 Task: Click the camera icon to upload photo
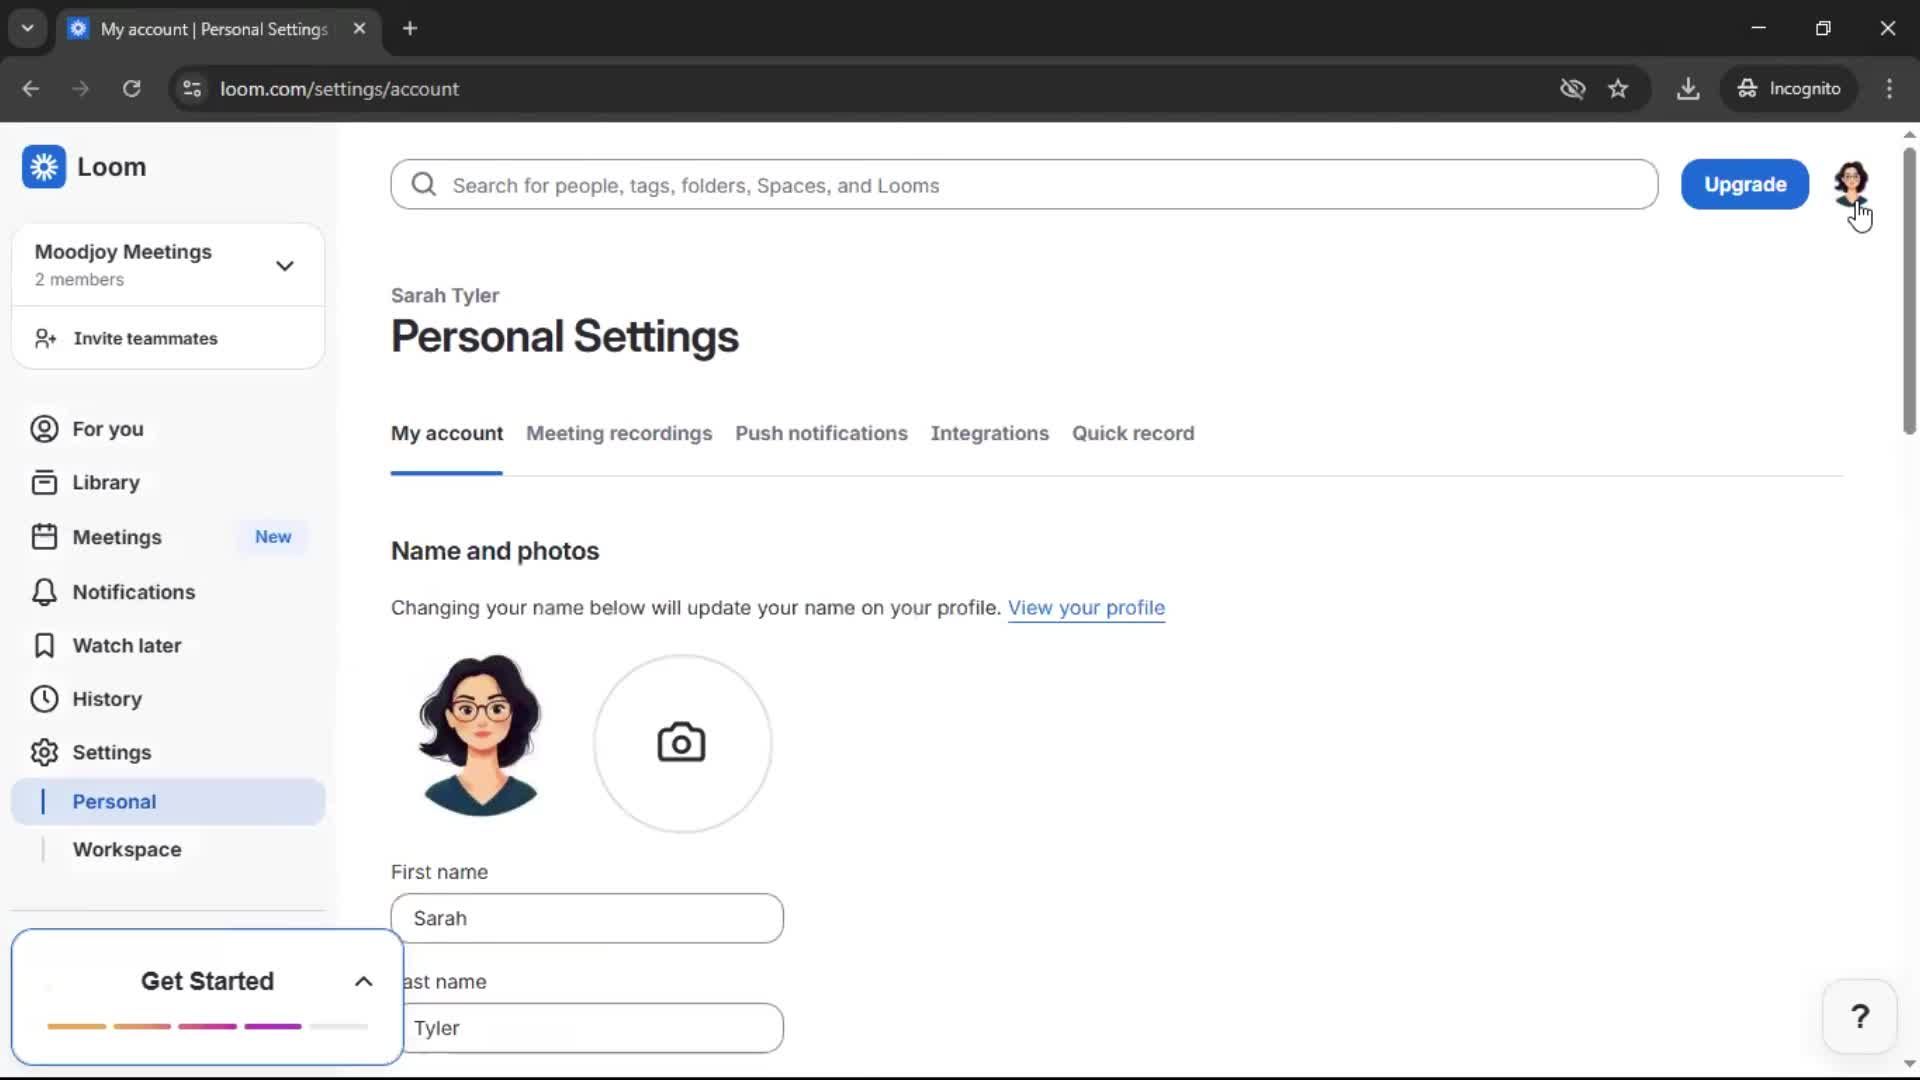click(681, 742)
